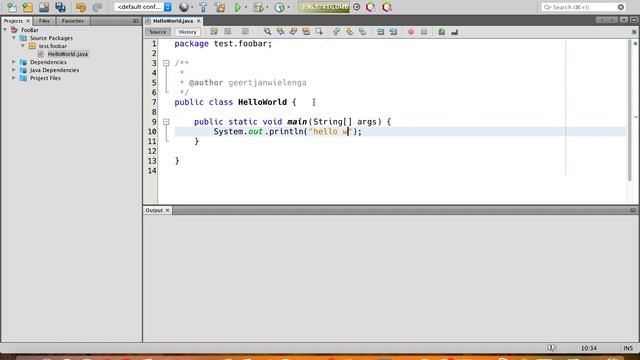Click the Build Project hammer icon
Viewport: 640px width, 360px height.
tap(203, 7)
